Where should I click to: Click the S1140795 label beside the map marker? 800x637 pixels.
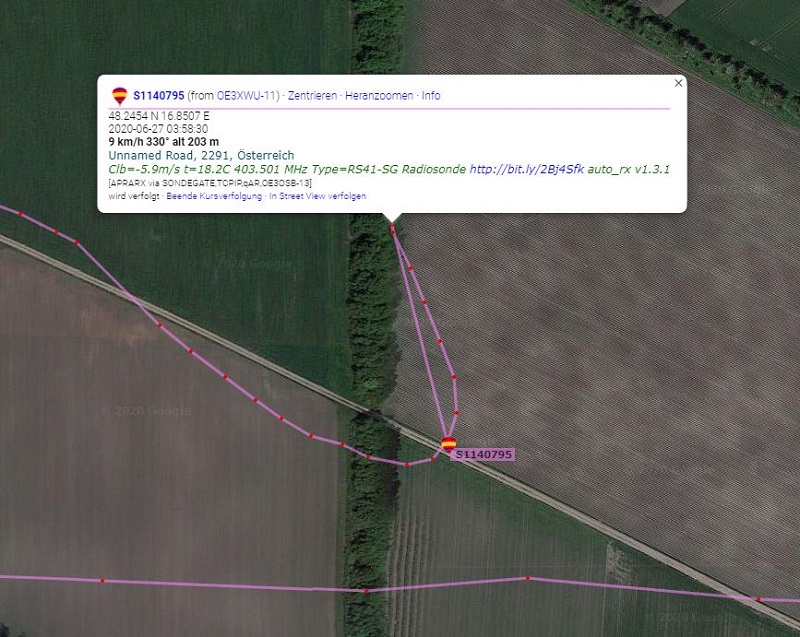483,454
